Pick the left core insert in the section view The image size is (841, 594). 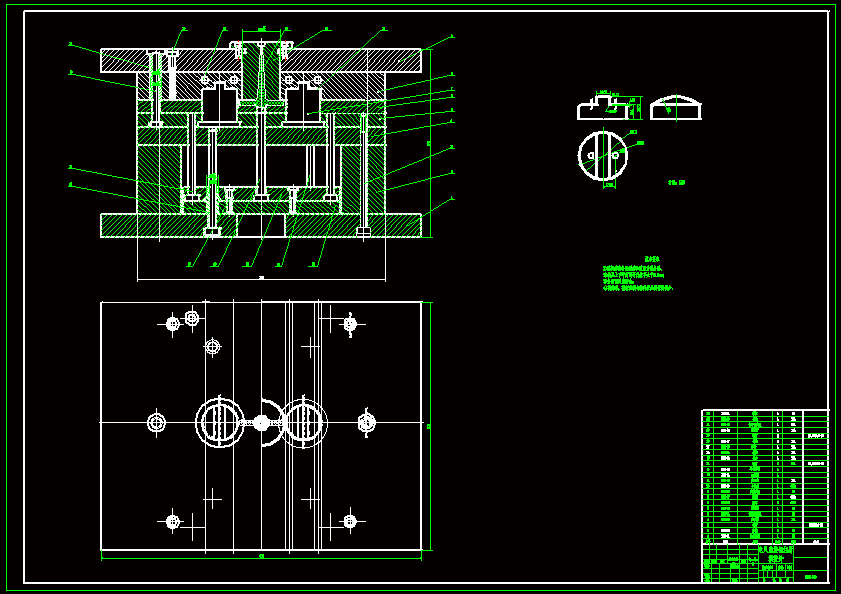(219, 103)
